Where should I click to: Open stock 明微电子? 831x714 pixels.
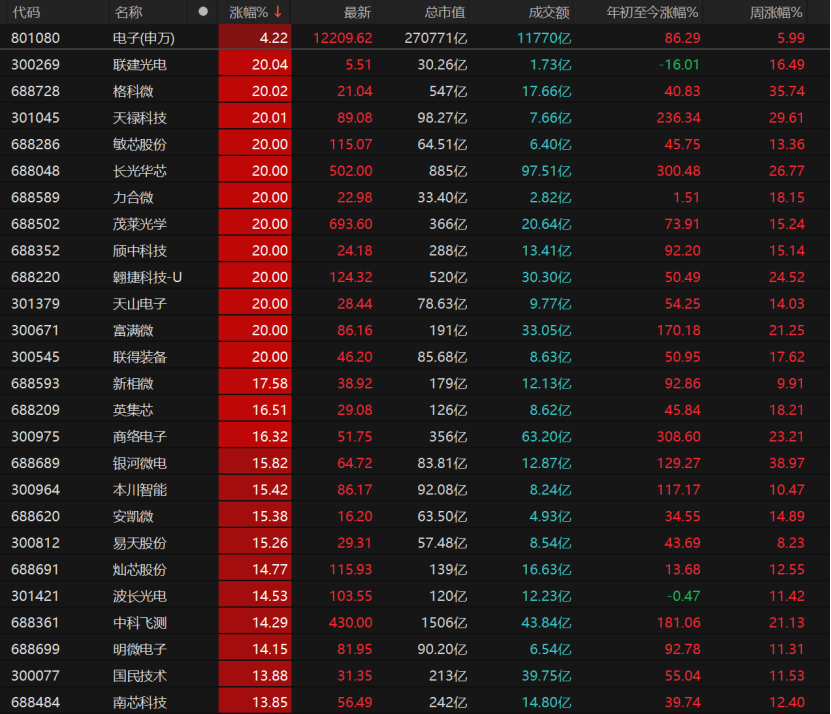click(140, 649)
